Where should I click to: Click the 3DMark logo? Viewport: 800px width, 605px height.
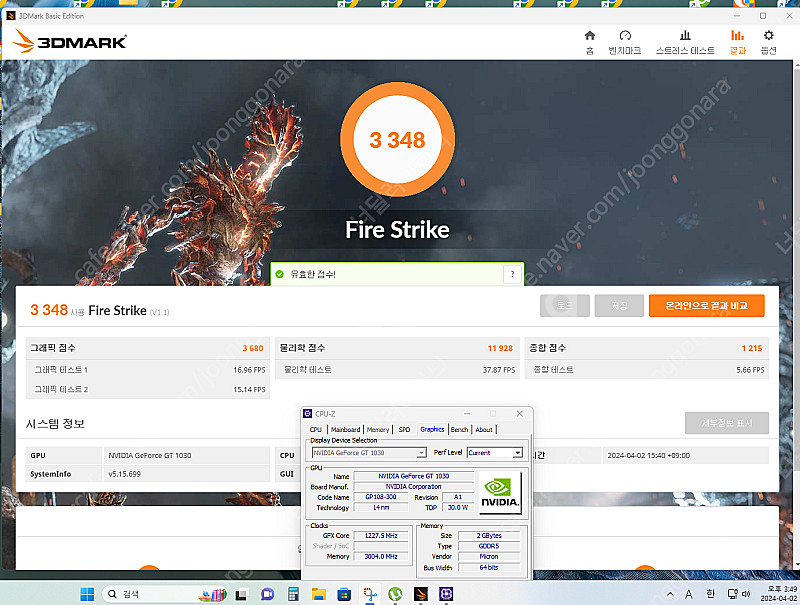(x=69, y=41)
